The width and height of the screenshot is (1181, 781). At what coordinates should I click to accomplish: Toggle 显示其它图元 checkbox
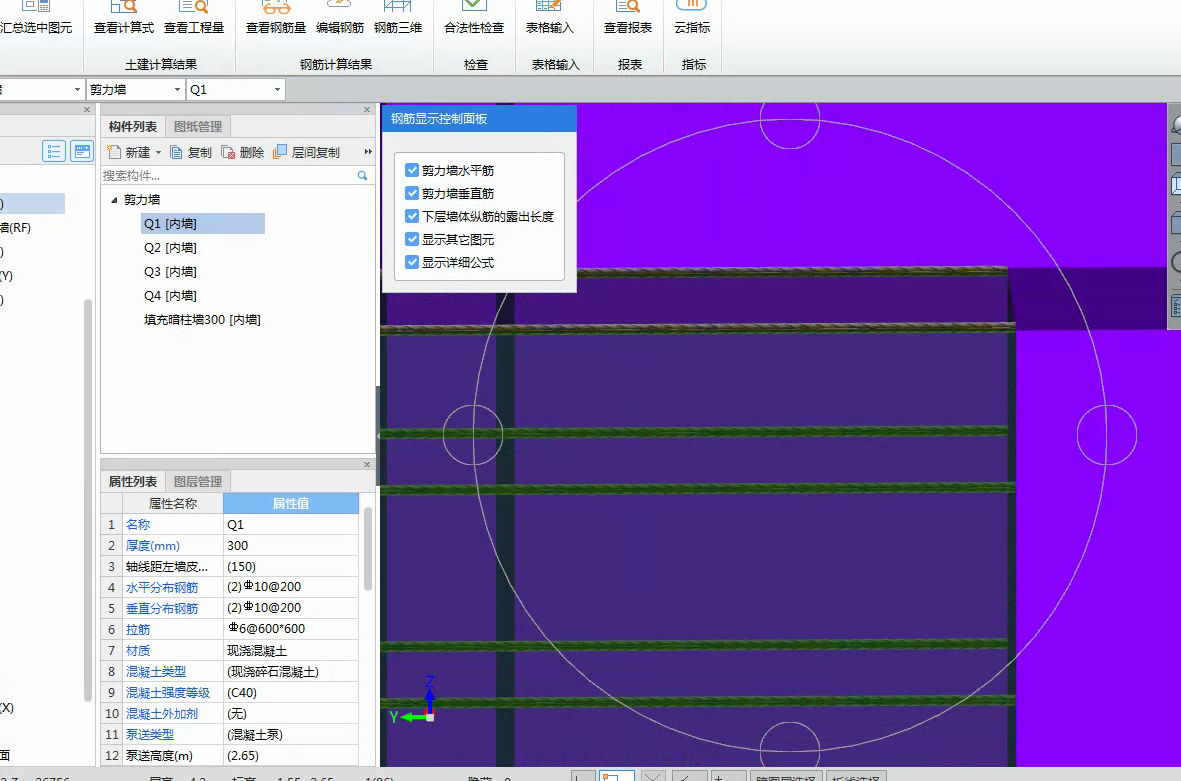pos(412,239)
